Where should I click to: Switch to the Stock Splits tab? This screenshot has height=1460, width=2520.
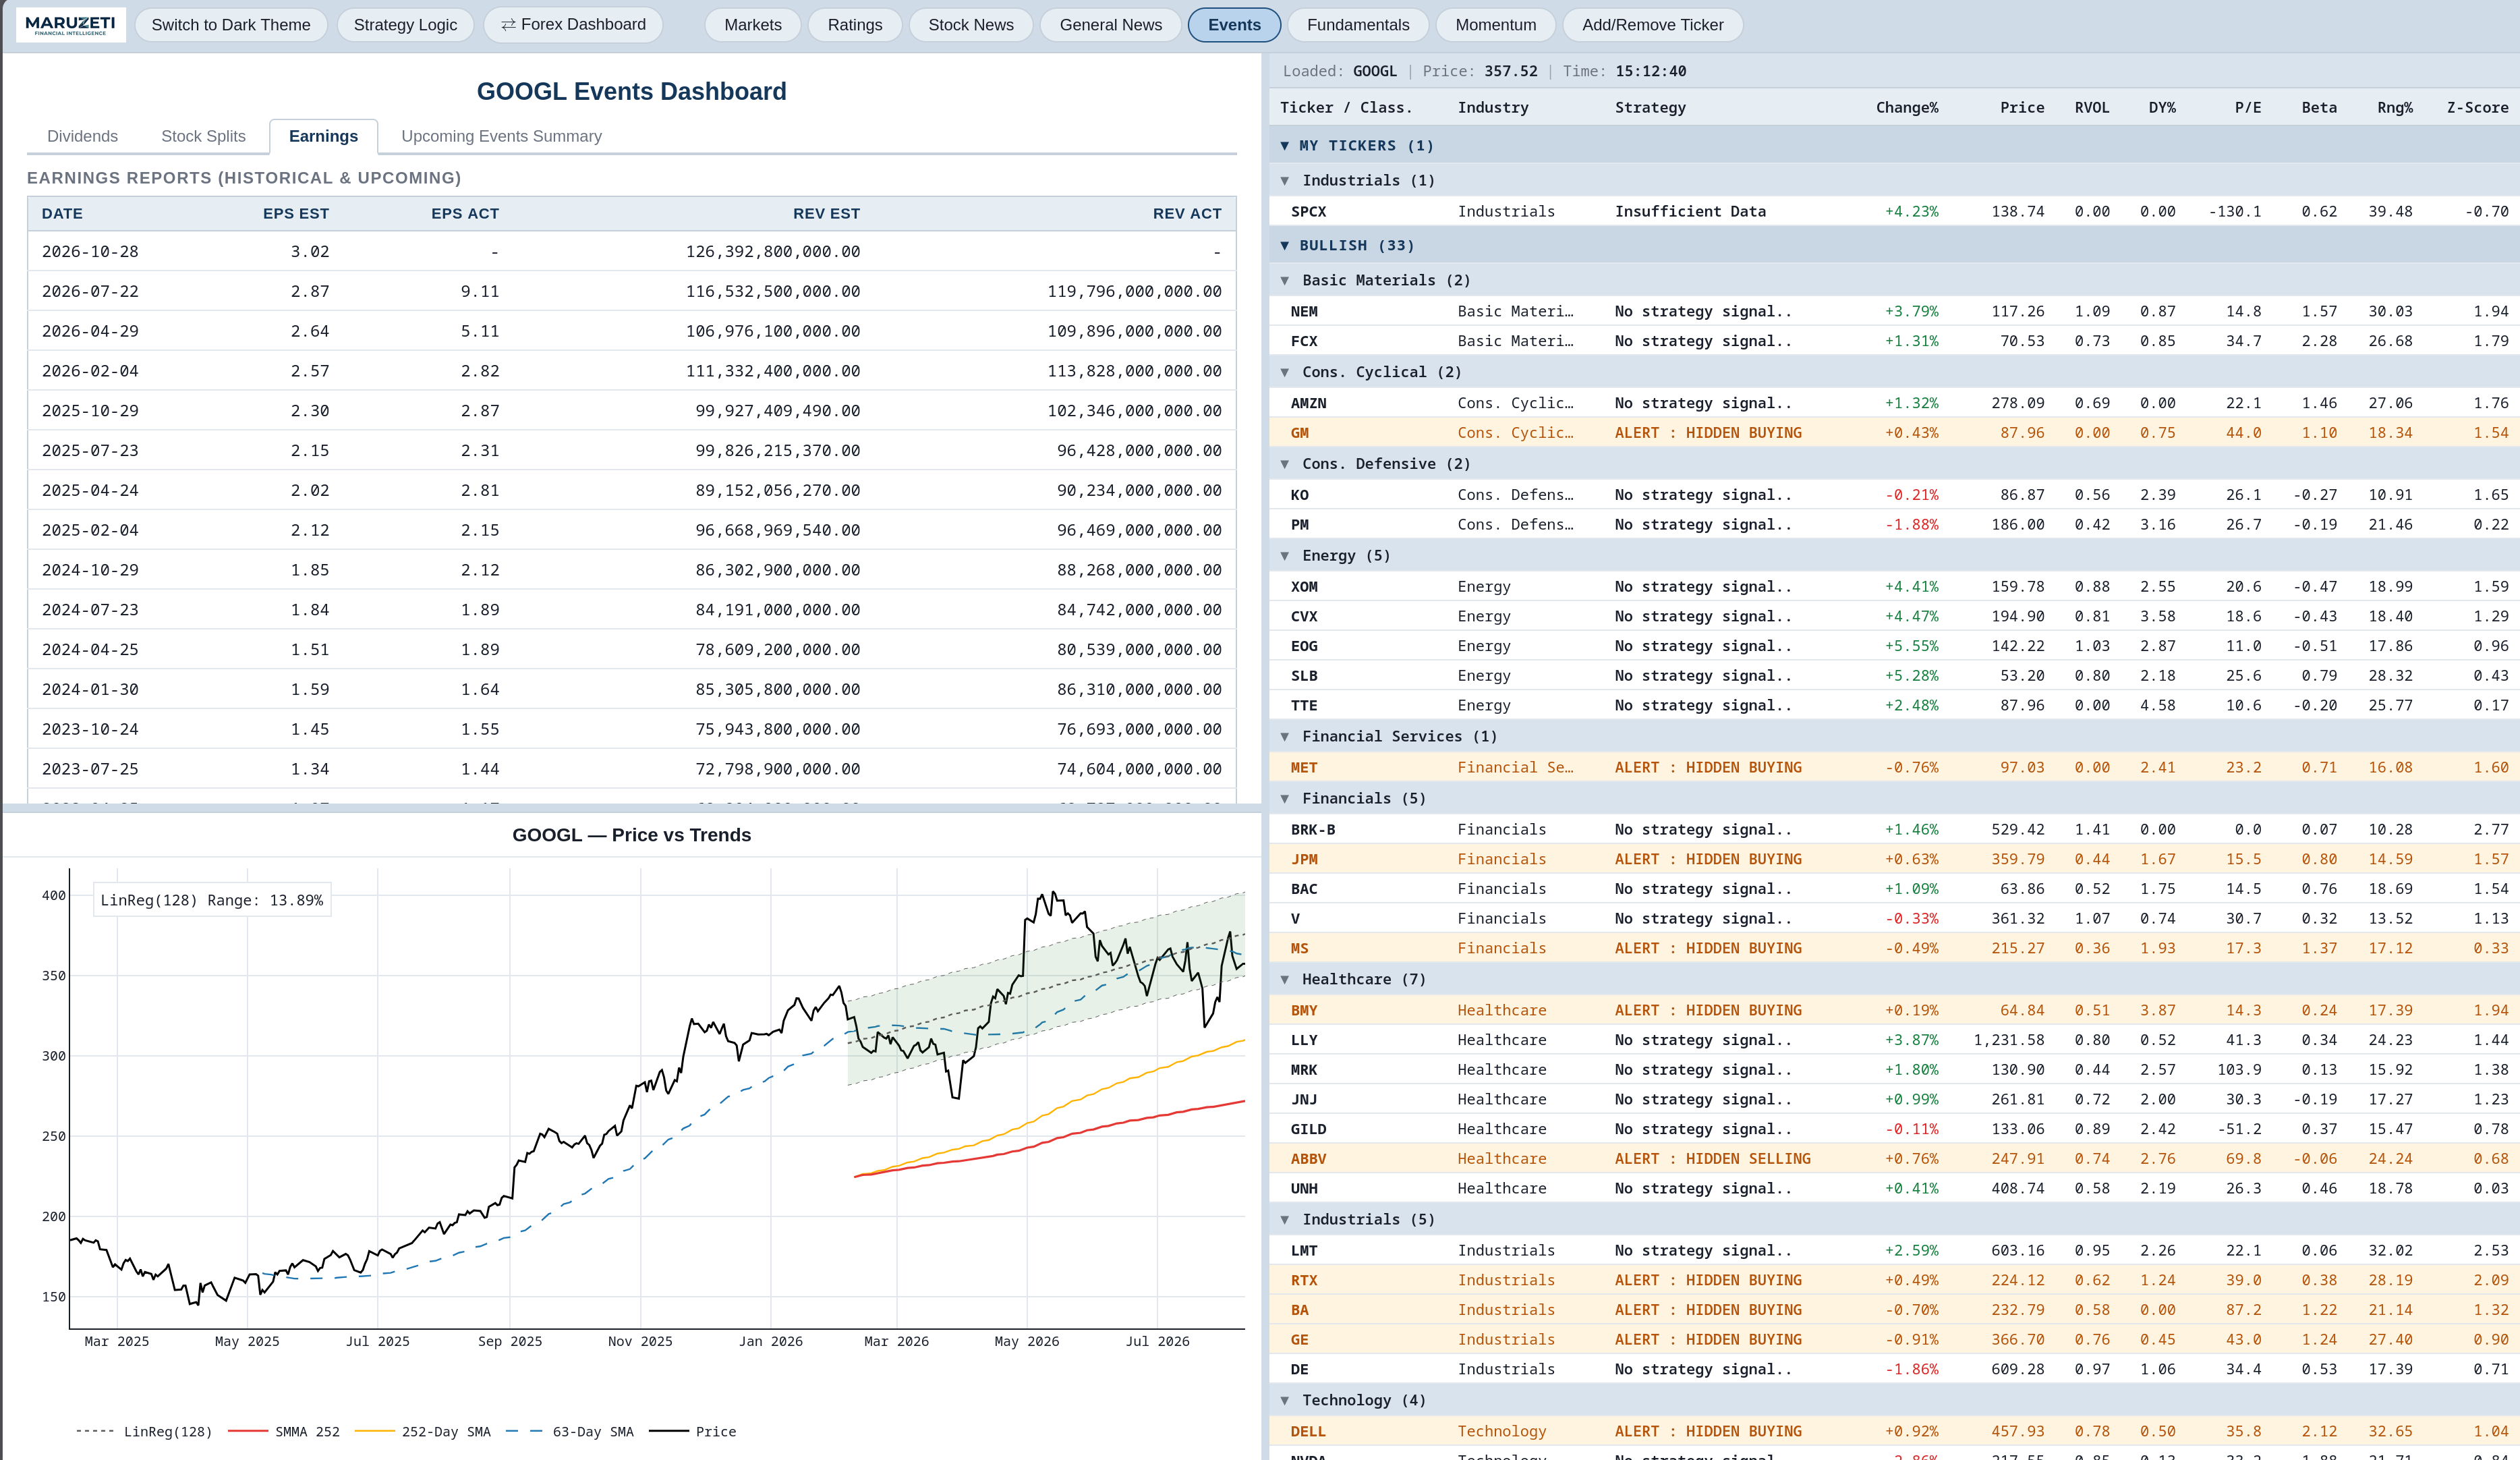pos(203,136)
